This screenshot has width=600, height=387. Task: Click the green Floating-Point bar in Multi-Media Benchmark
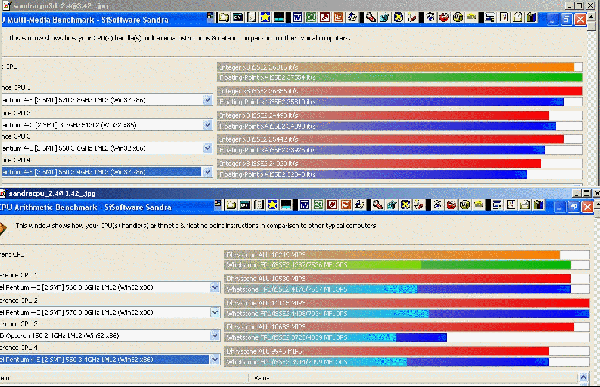(400, 78)
